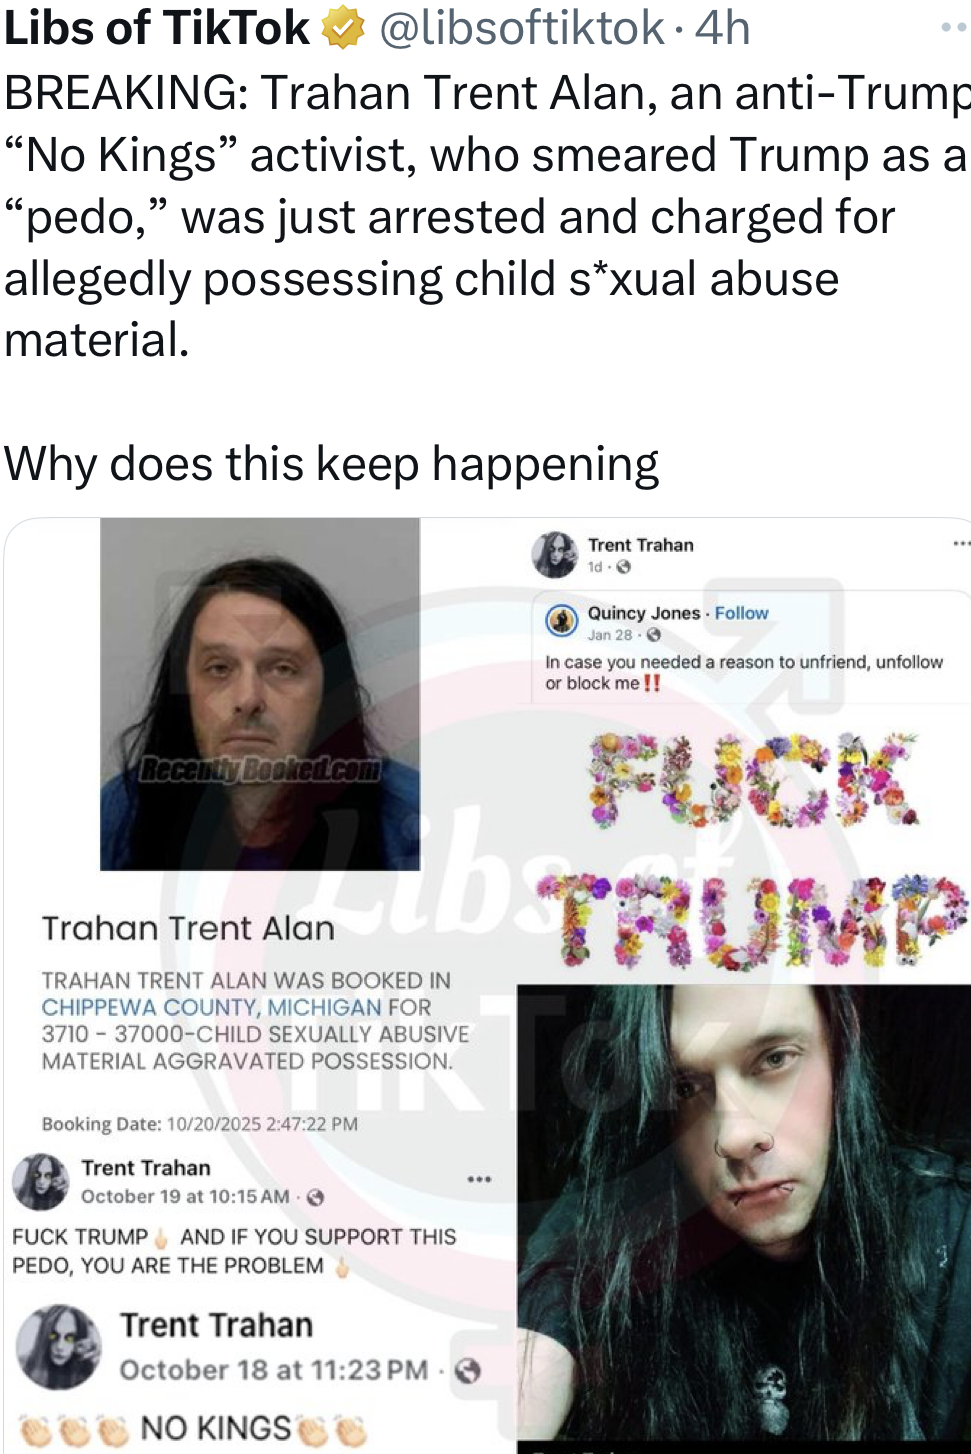Viewport: 971px width, 1454px height.
Task: Click the globe icon beside October 19 timestamp
Action: tap(315, 1197)
